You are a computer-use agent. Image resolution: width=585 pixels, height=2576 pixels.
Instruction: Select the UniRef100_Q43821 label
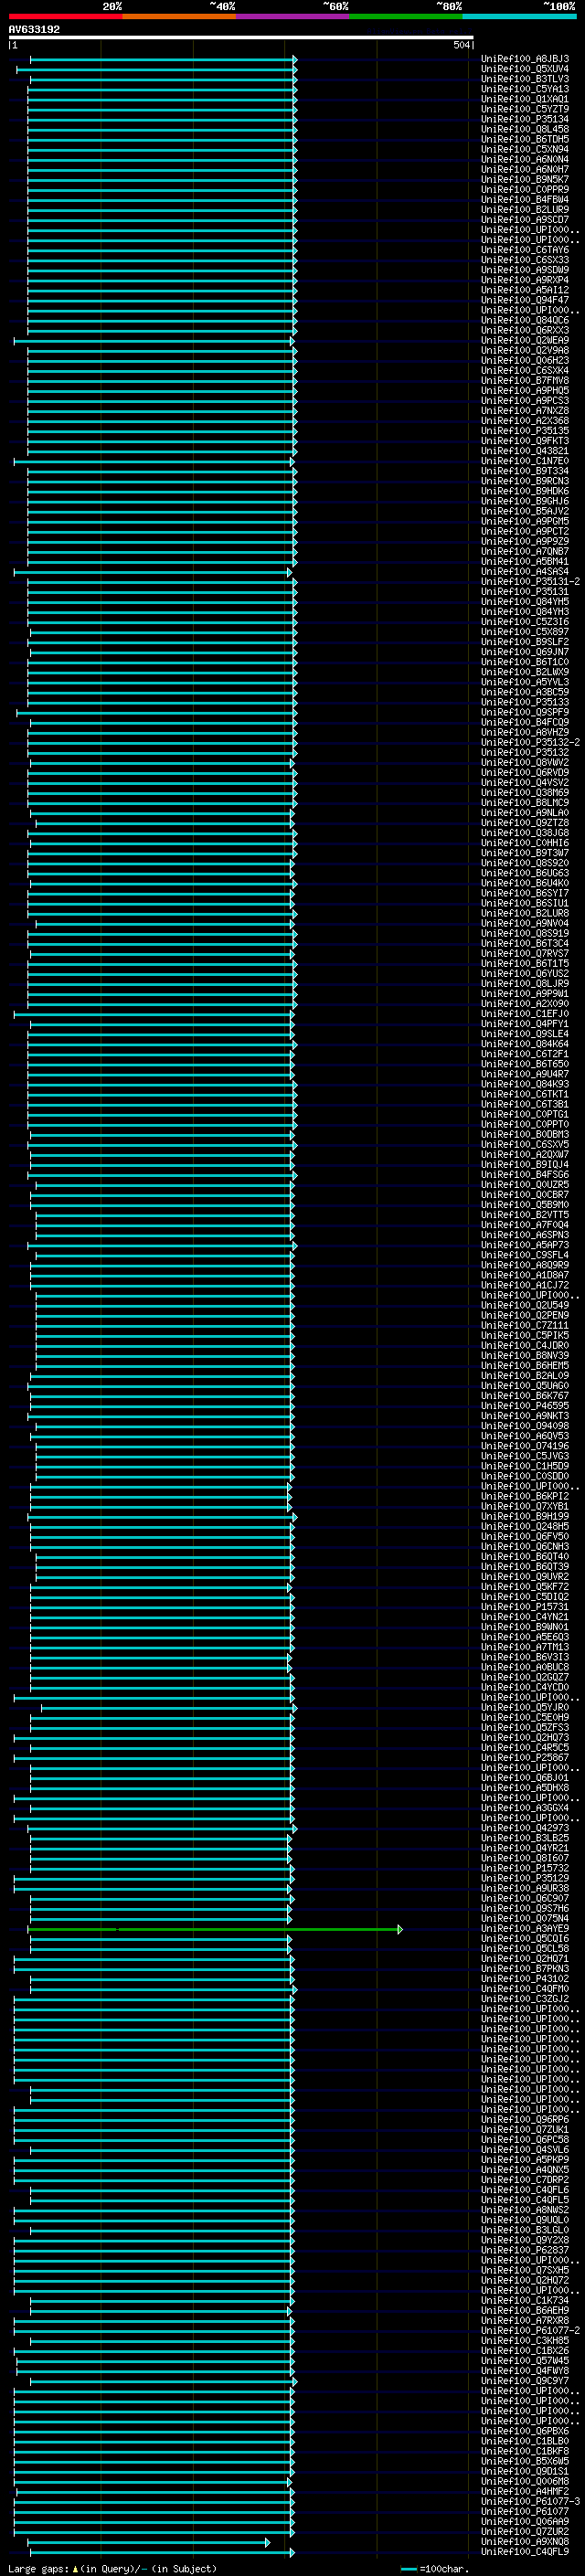pos(525,451)
